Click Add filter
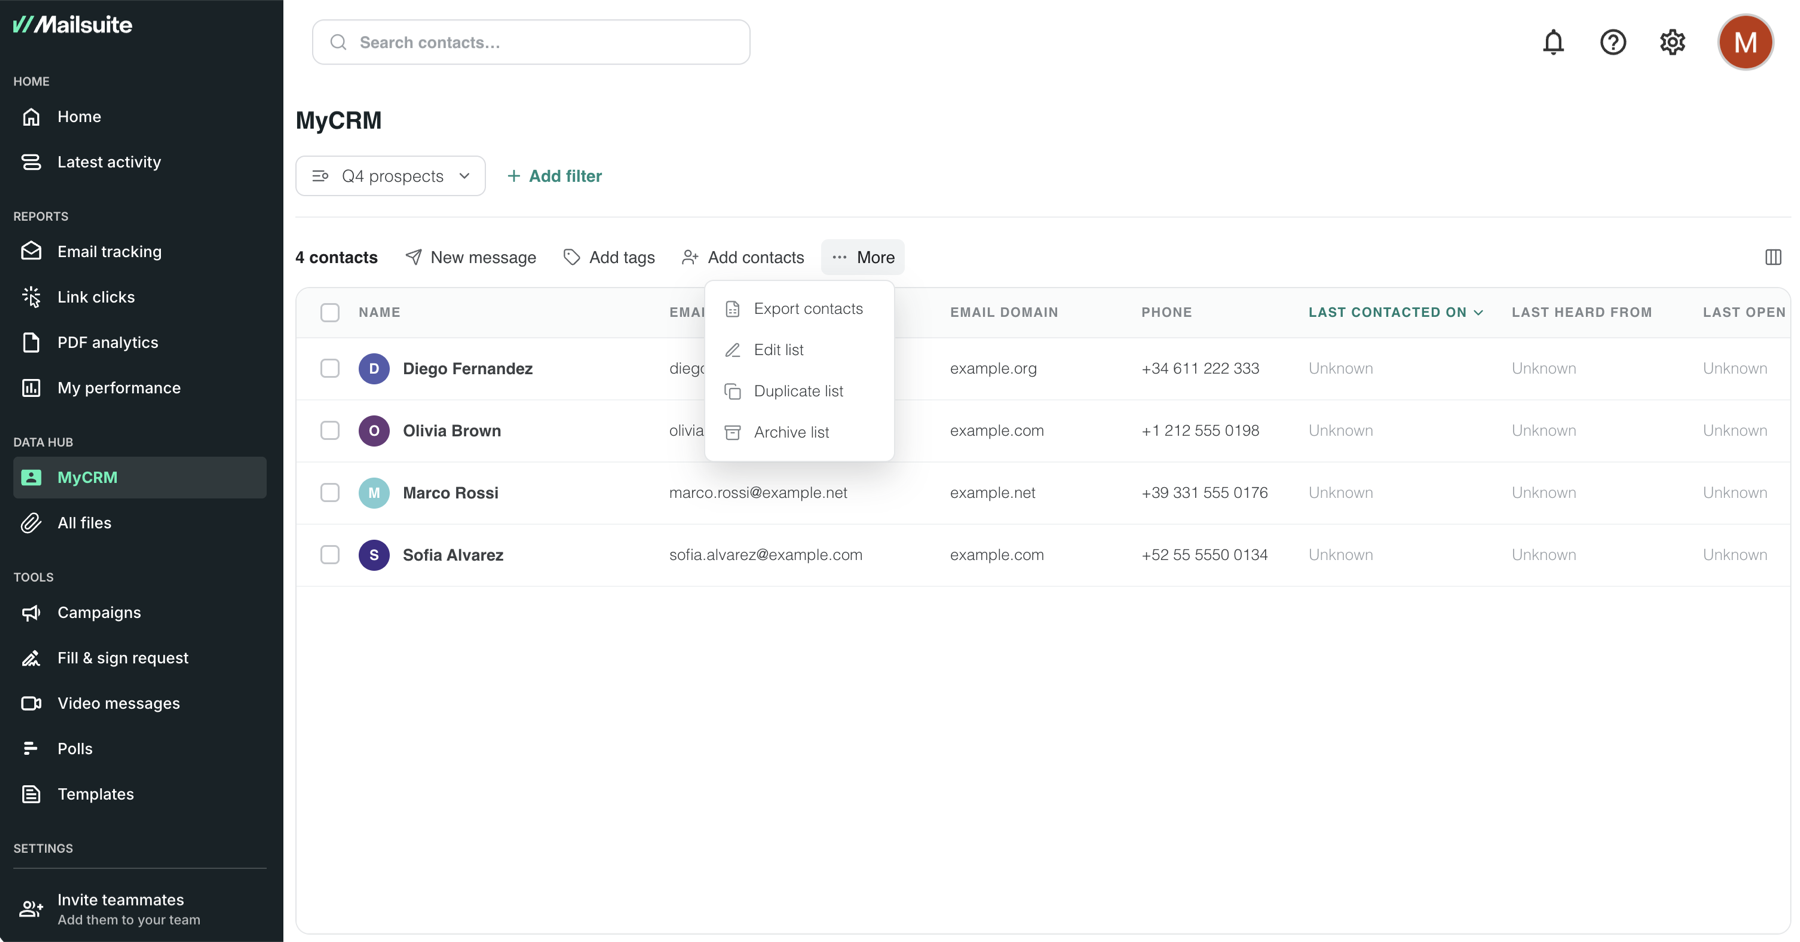The height and width of the screenshot is (942, 1800). point(554,176)
